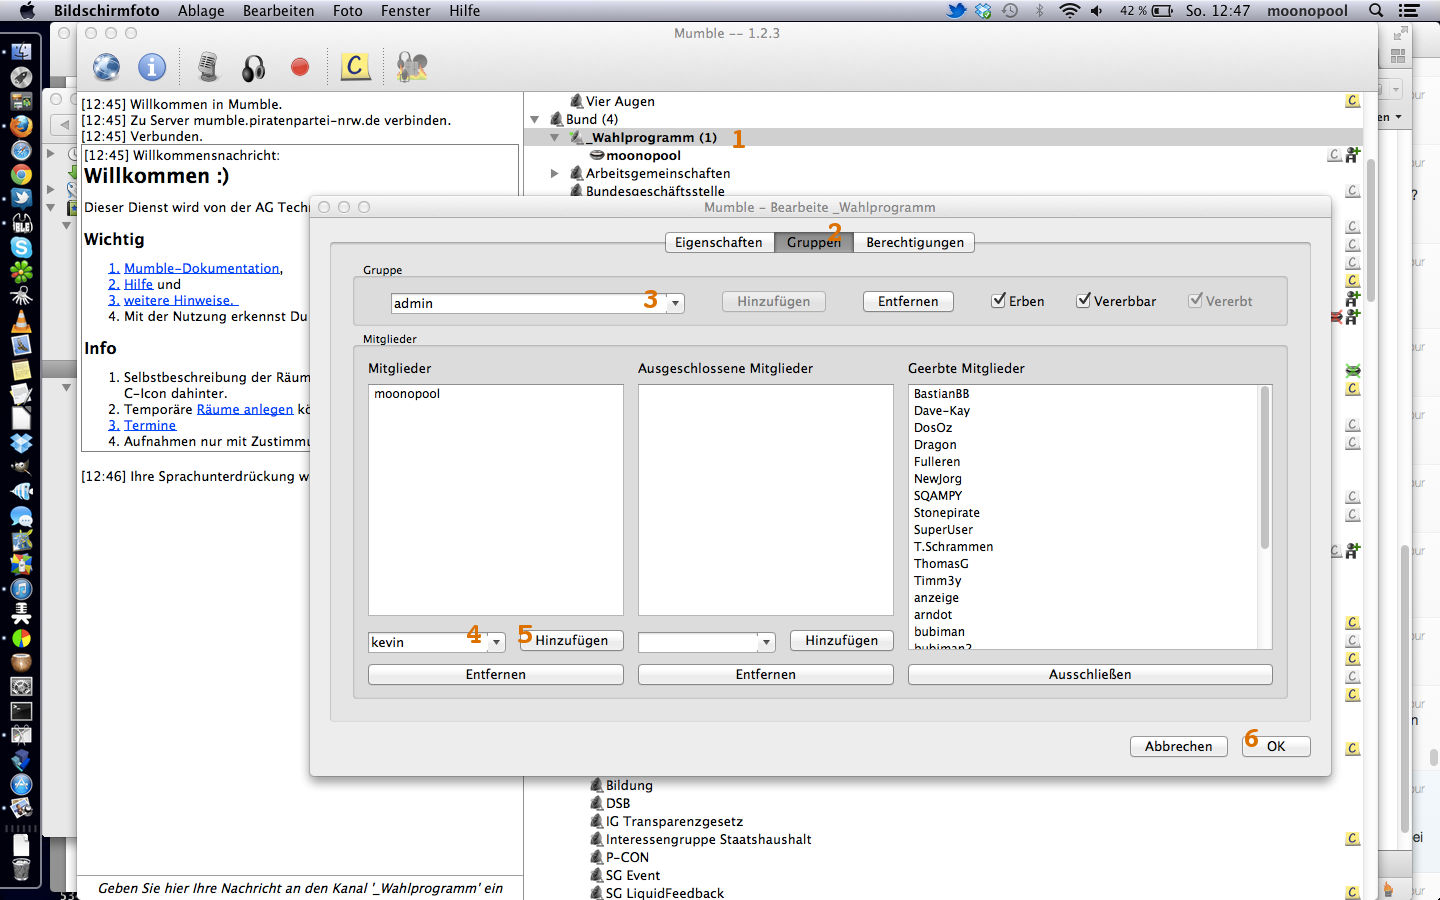Open the Fenster menu

(405, 11)
